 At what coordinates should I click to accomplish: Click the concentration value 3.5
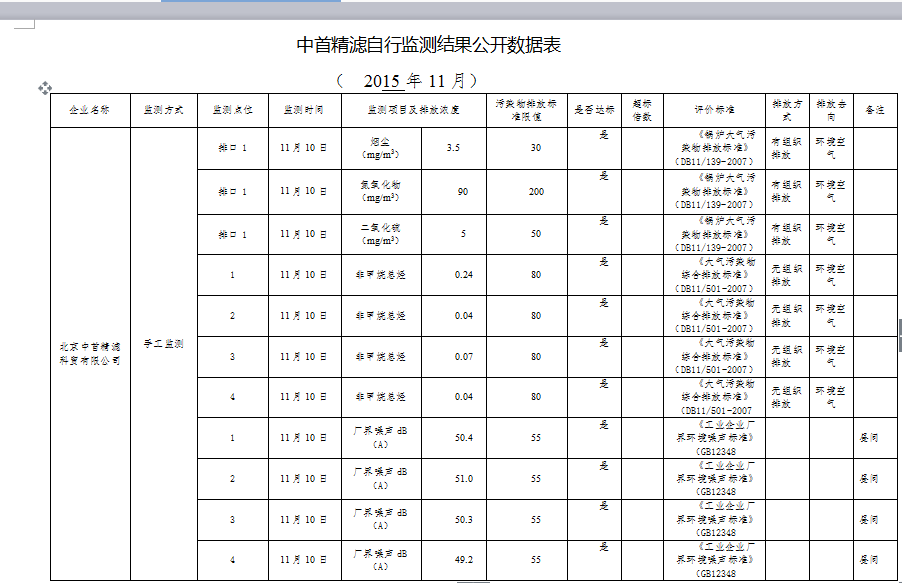[x=453, y=148]
